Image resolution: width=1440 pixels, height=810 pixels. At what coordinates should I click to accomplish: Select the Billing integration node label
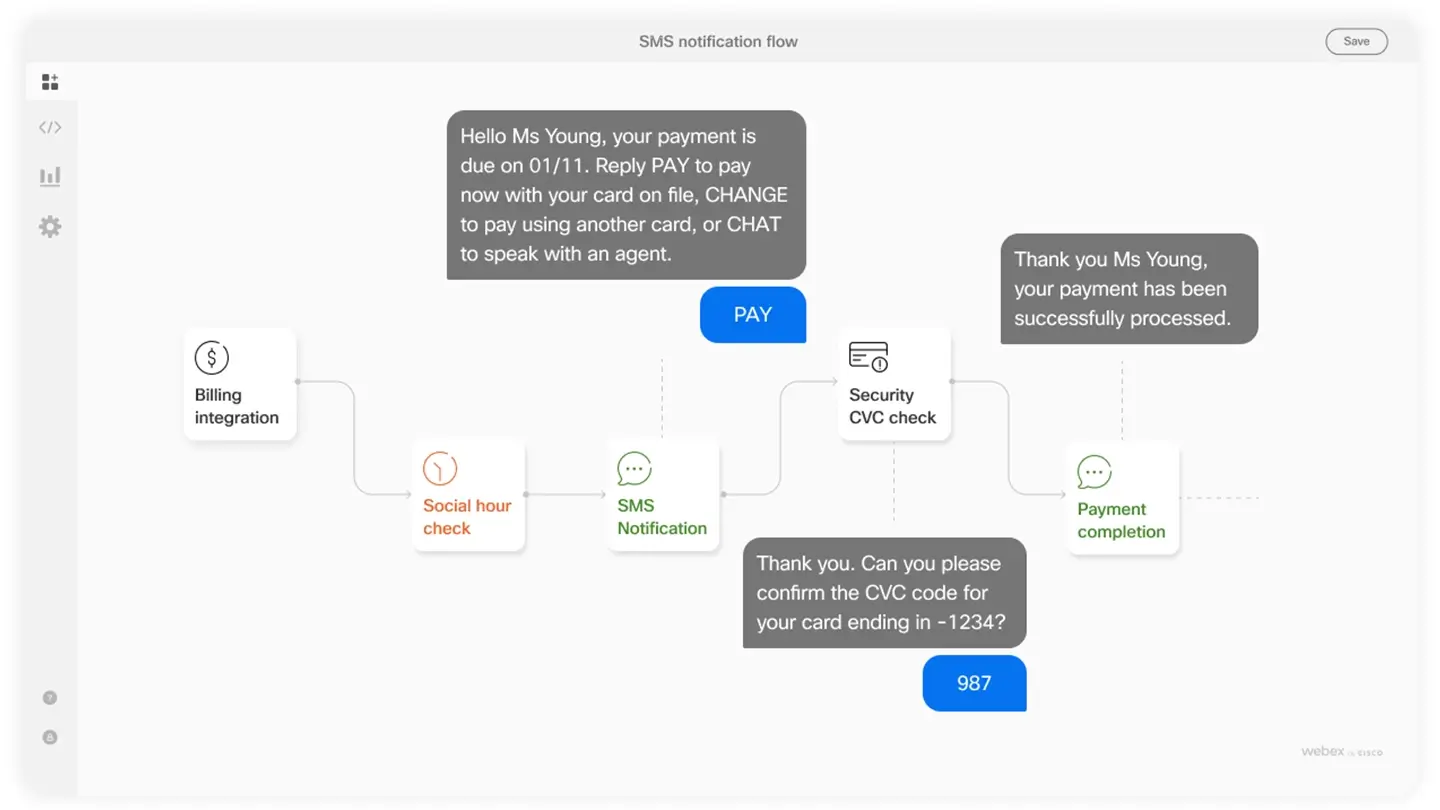pyautogui.click(x=236, y=407)
